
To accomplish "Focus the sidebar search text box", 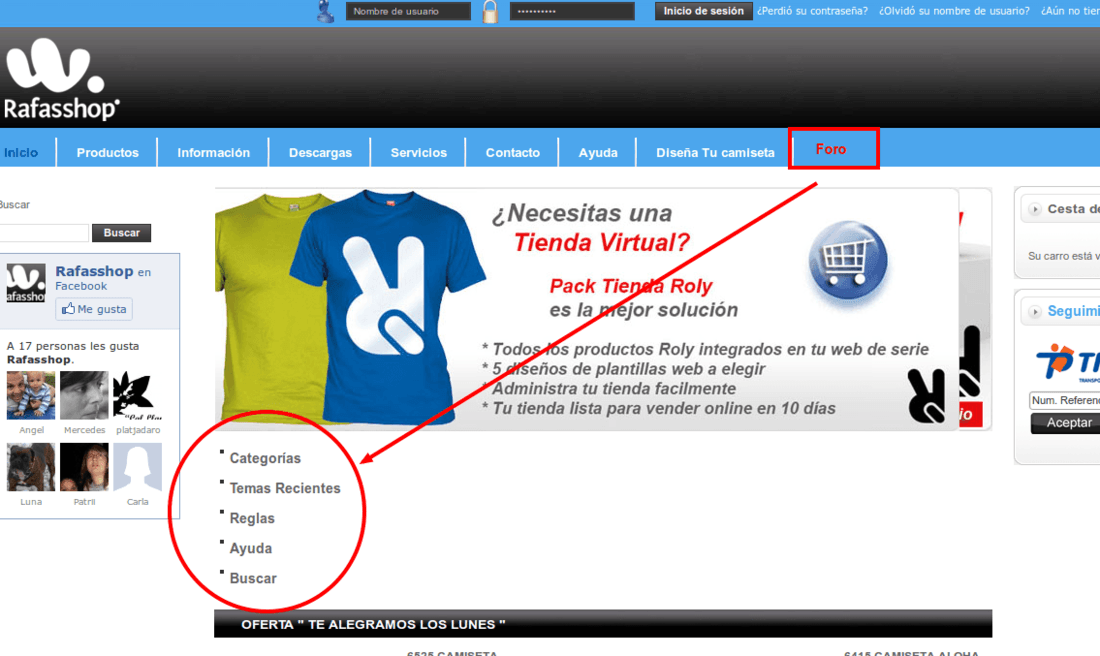I will pyautogui.click(x=43, y=233).
